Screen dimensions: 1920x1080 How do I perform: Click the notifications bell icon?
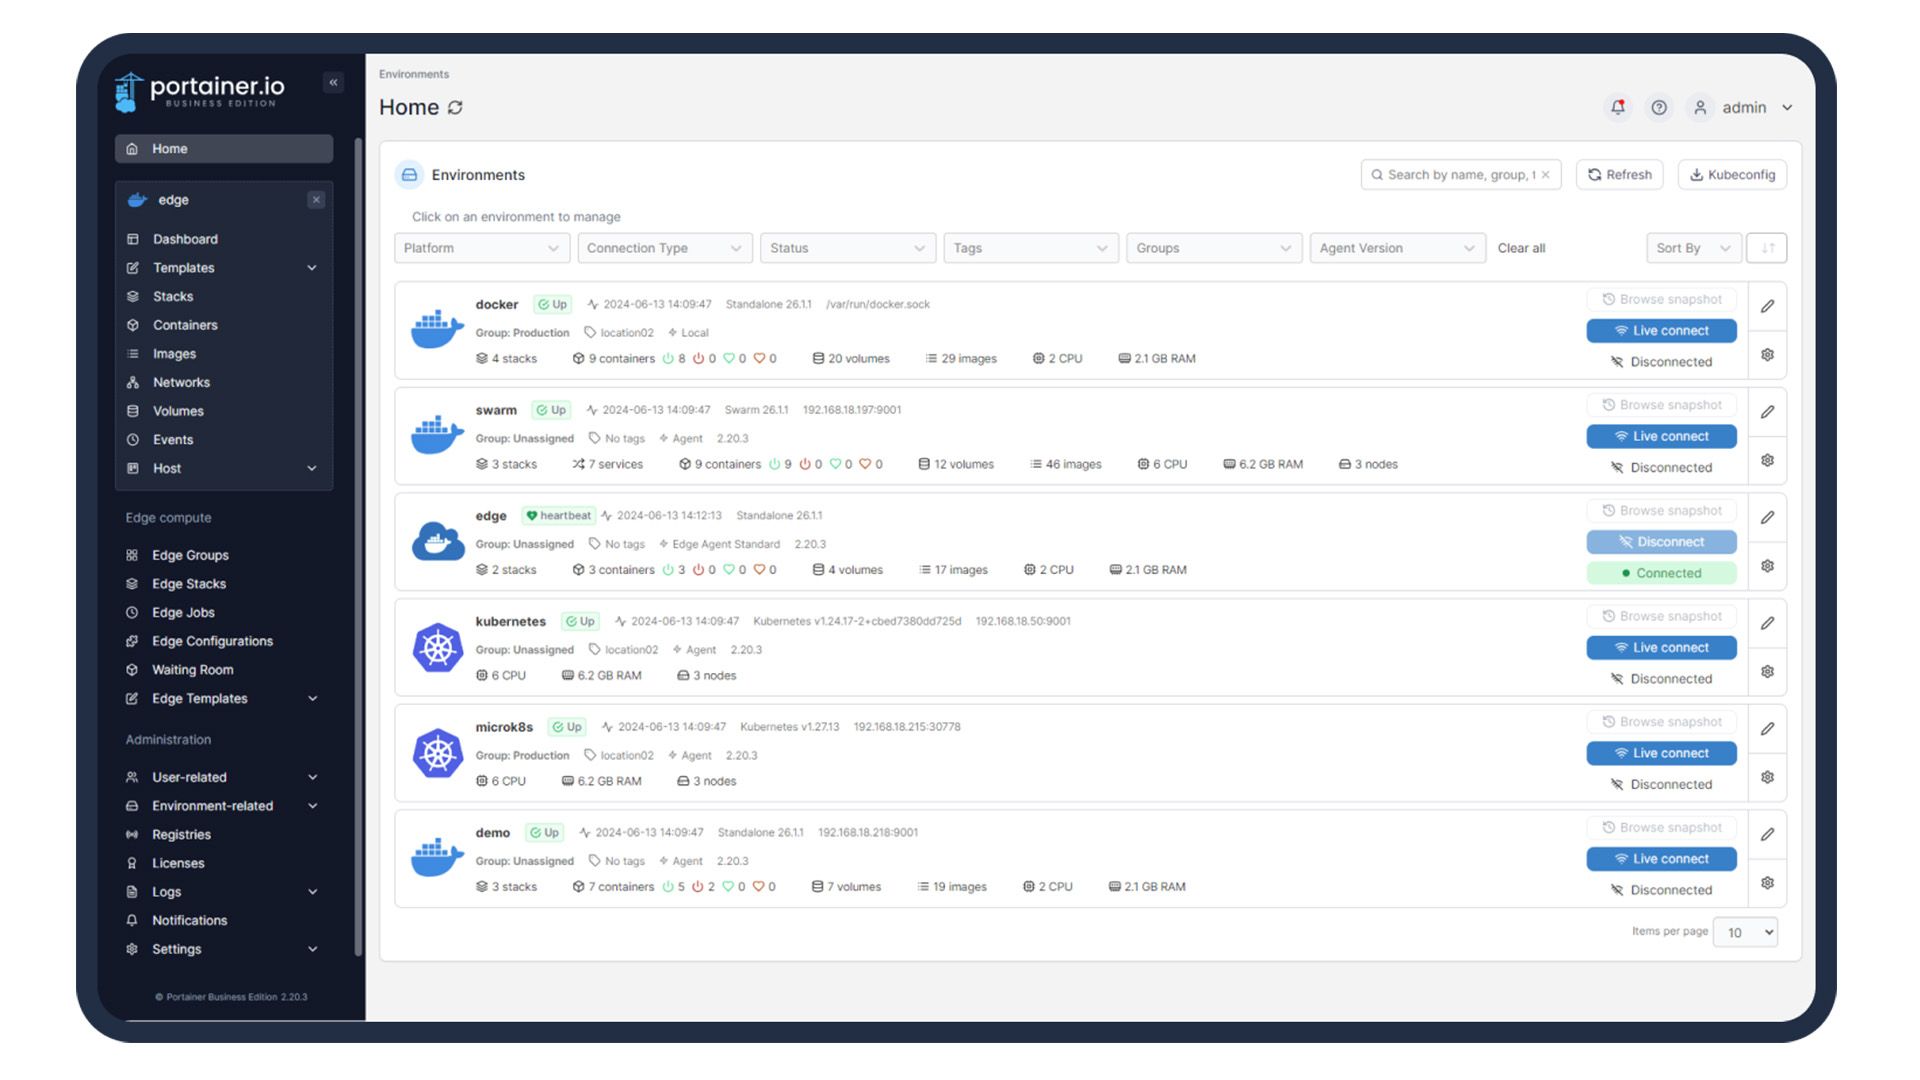pyautogui.click(x=1617, y=107)
